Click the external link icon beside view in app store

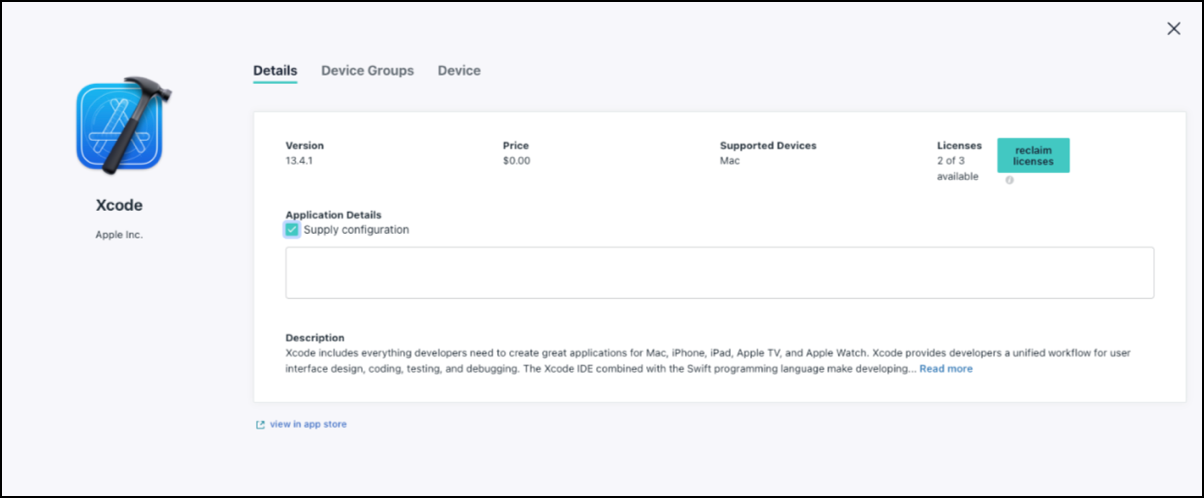tap(261, 425)
